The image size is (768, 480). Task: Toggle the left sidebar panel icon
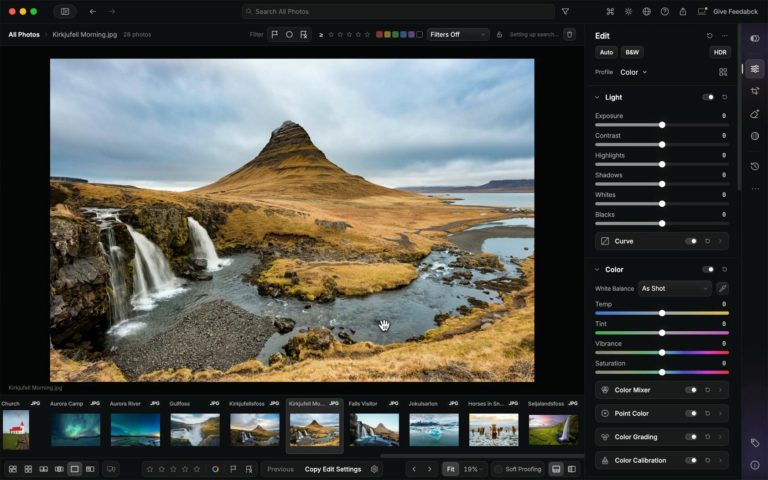point(65,11)
